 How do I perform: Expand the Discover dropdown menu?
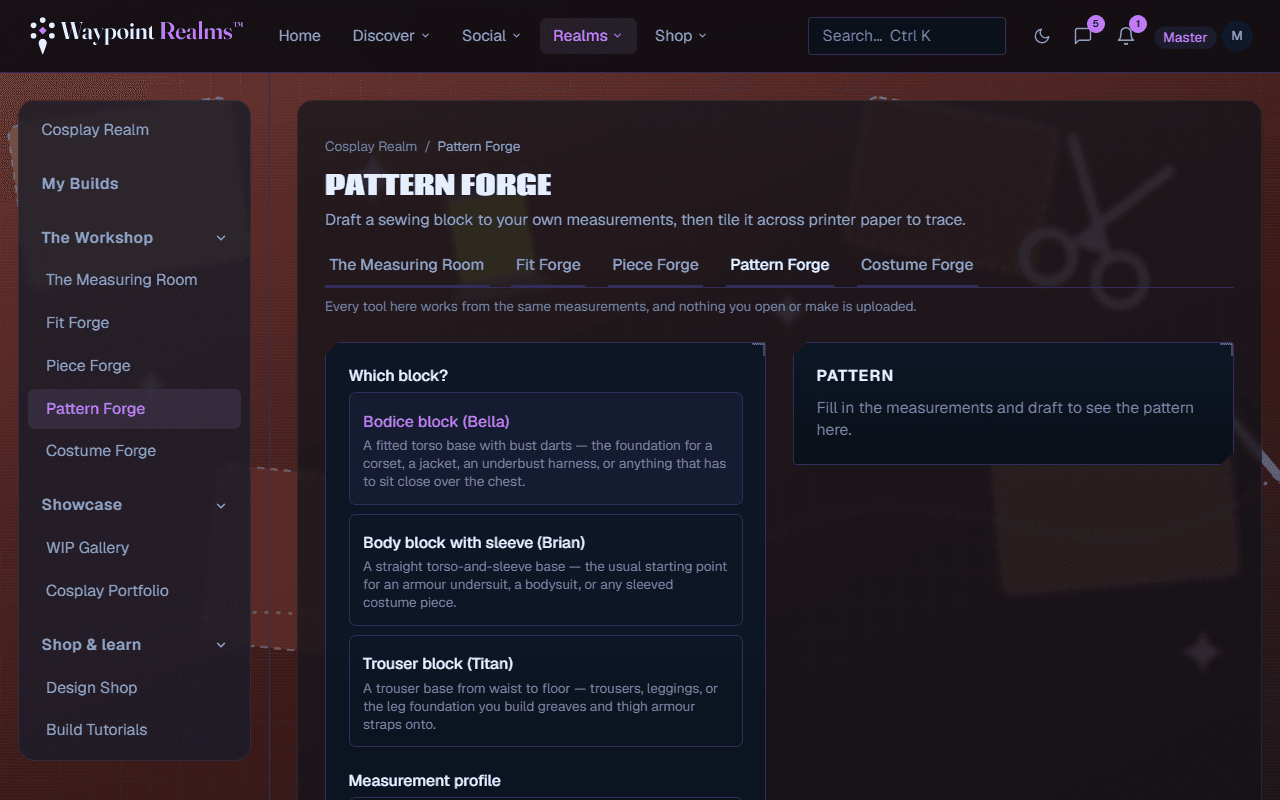click(391, 36)
